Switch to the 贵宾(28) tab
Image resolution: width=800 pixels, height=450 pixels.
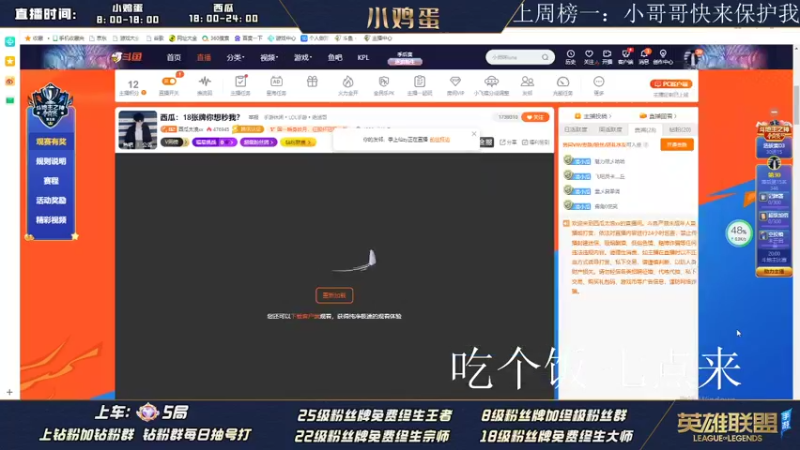coord(645,130)
